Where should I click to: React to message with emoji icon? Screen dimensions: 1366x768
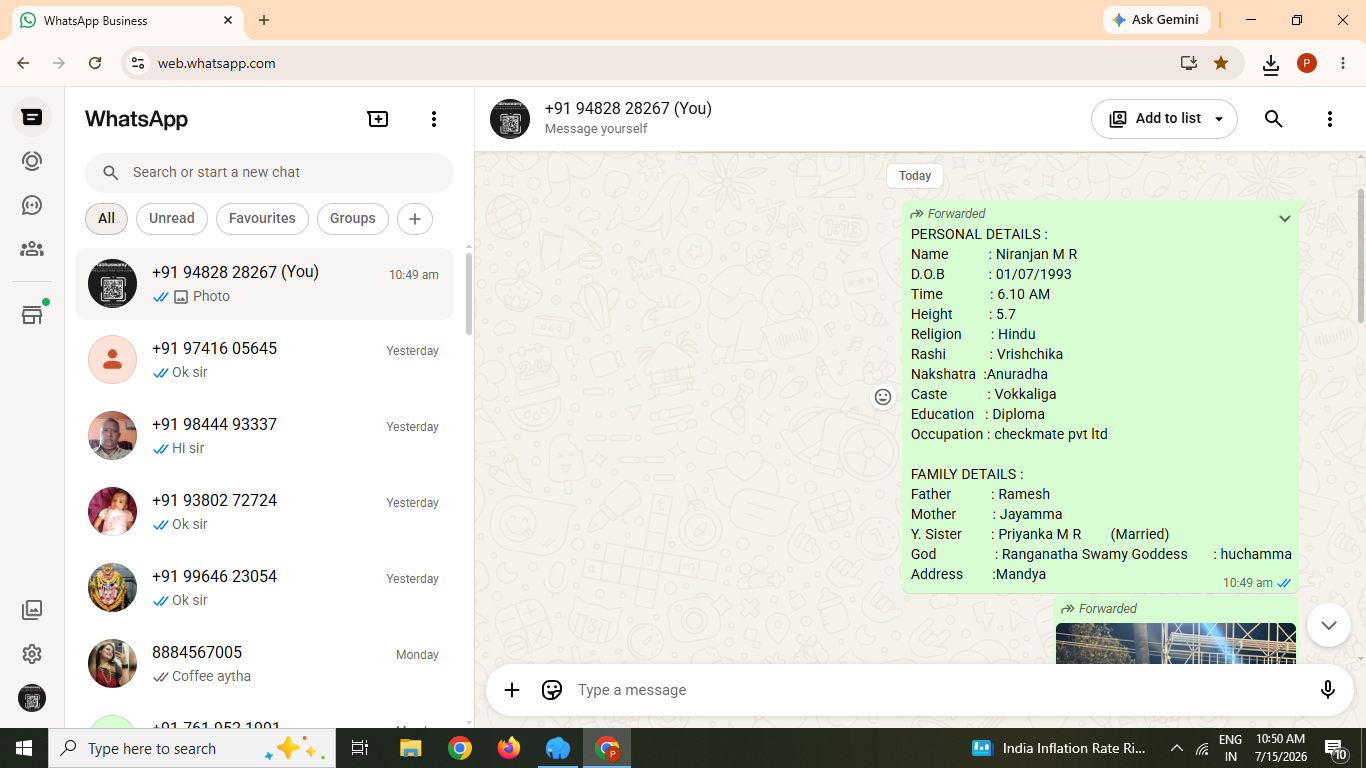(883, 397)
